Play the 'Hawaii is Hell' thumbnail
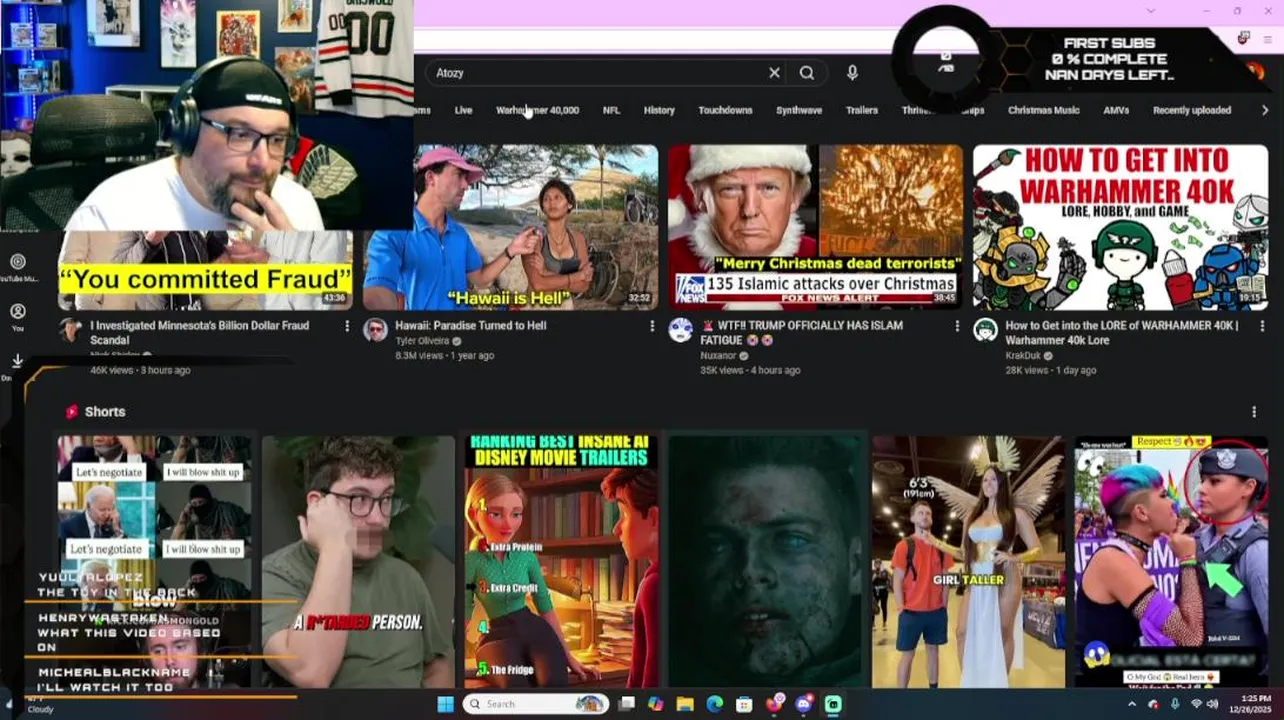The width and height of the screenshot is (1284, 720). [510, 227]
